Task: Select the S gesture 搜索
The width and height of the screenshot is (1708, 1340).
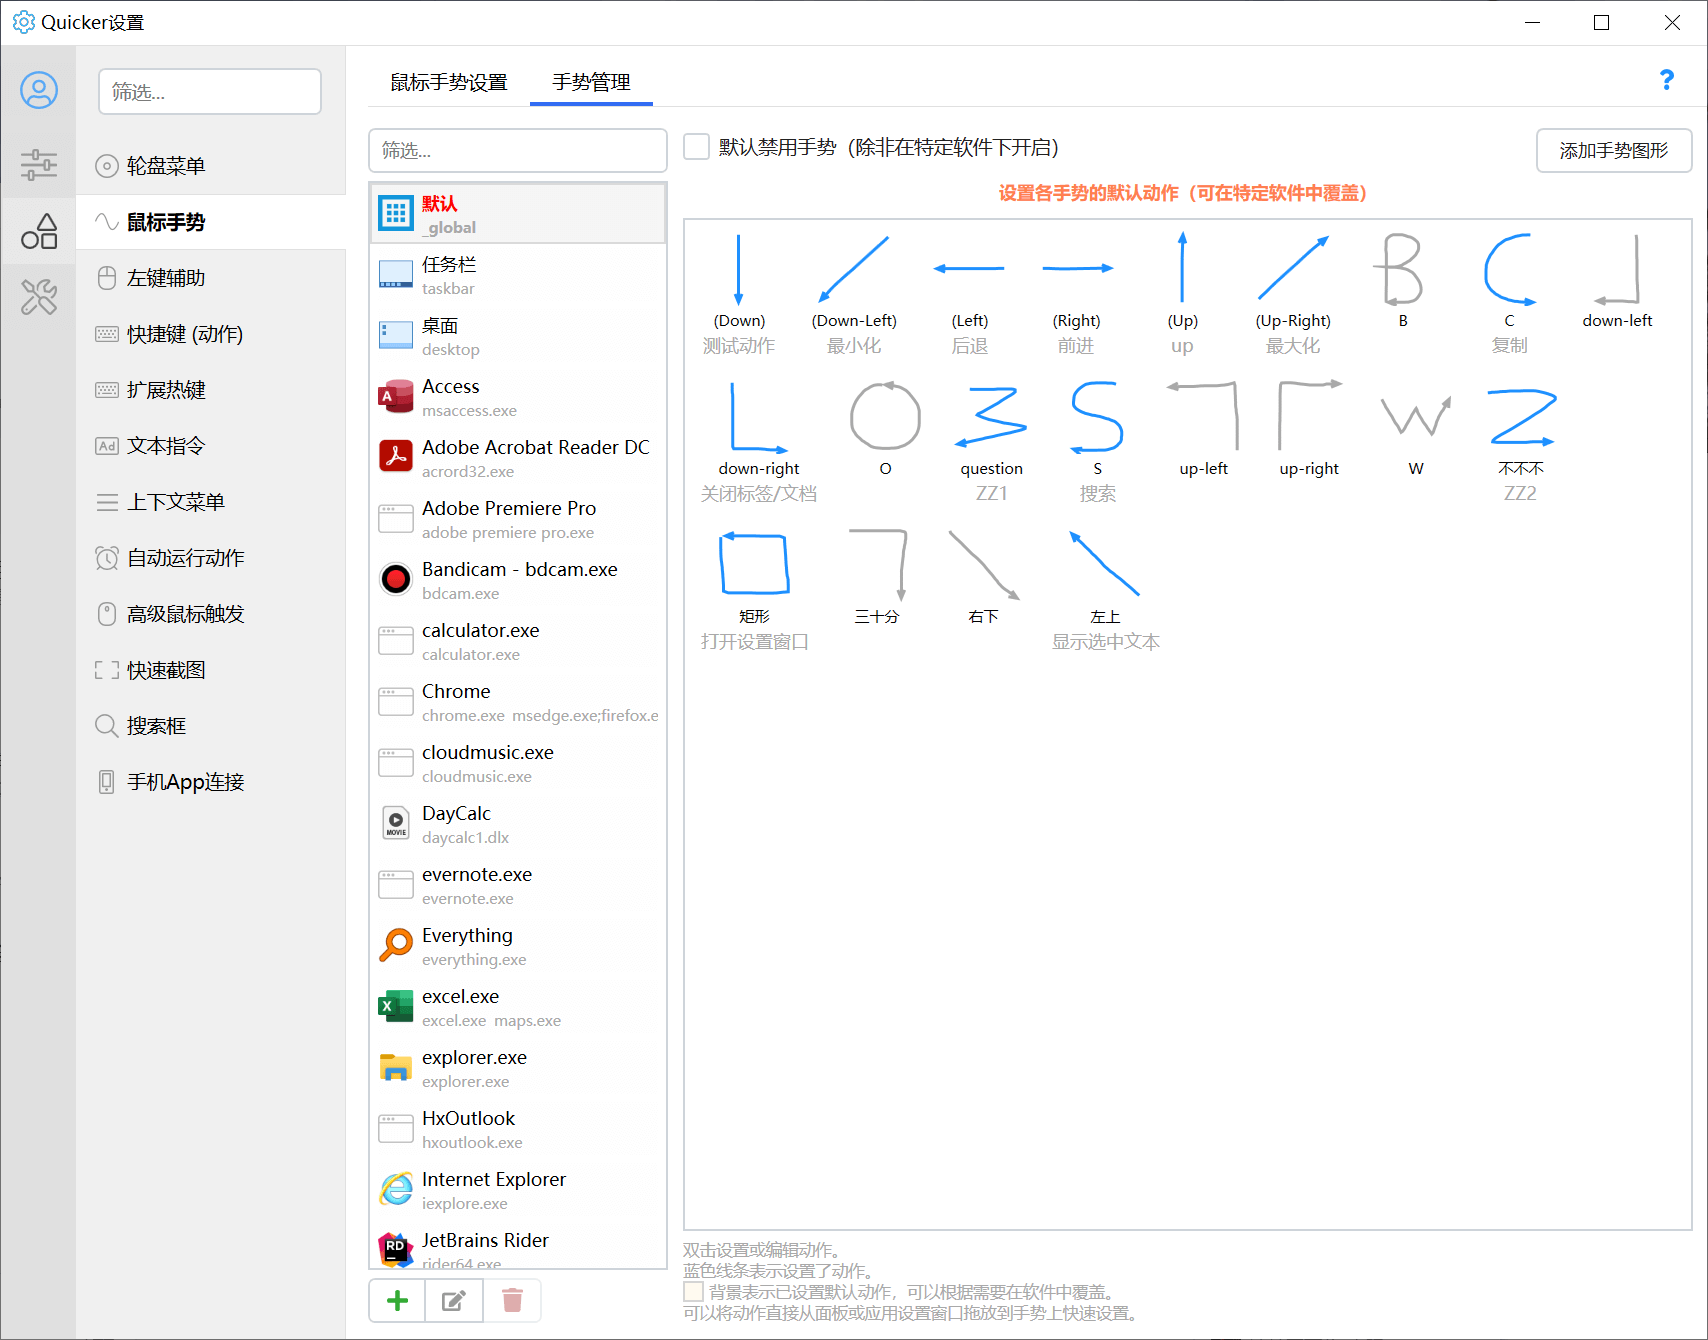Action: click(1097, 442)
